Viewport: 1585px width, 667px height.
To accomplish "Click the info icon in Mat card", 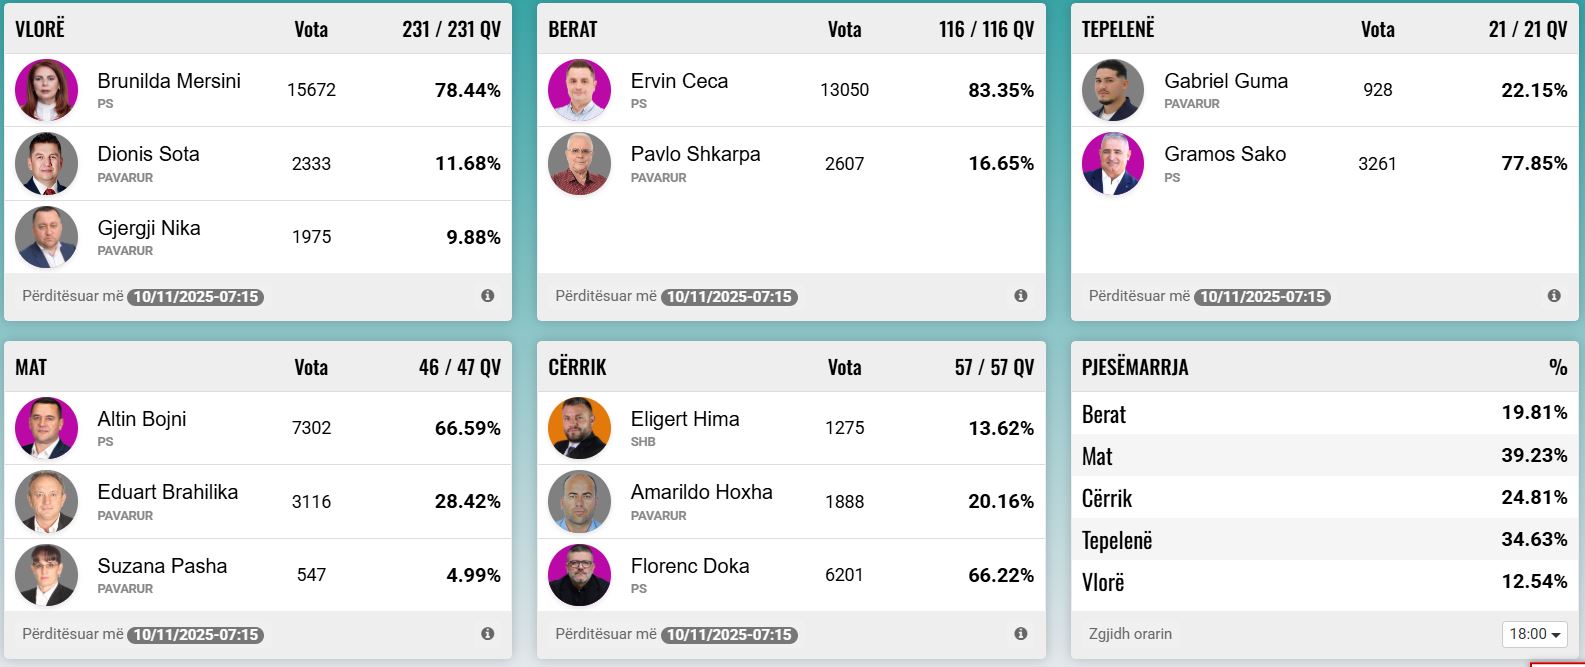I will point(488,634).
